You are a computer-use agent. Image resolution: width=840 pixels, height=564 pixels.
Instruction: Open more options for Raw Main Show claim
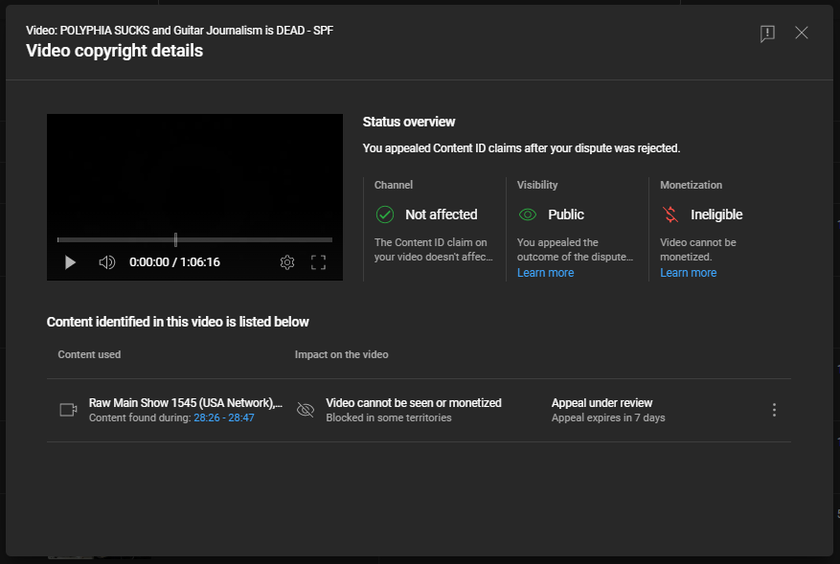click(774, 410)
